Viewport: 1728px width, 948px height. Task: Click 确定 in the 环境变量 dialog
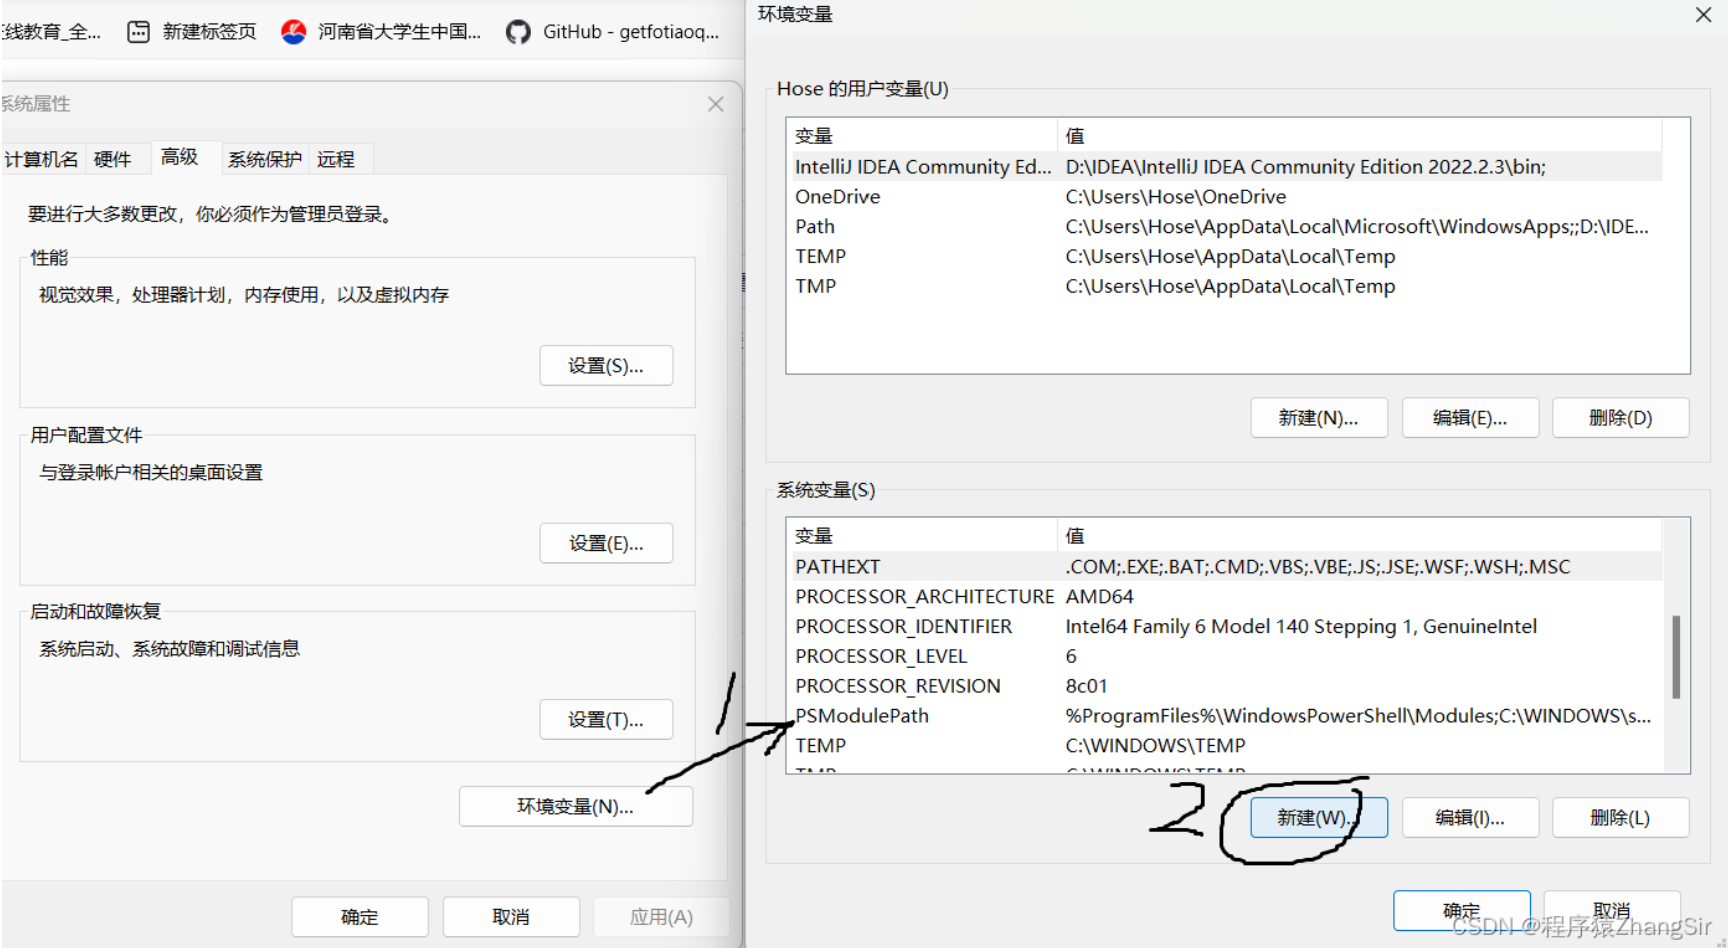pos(1462,910)
